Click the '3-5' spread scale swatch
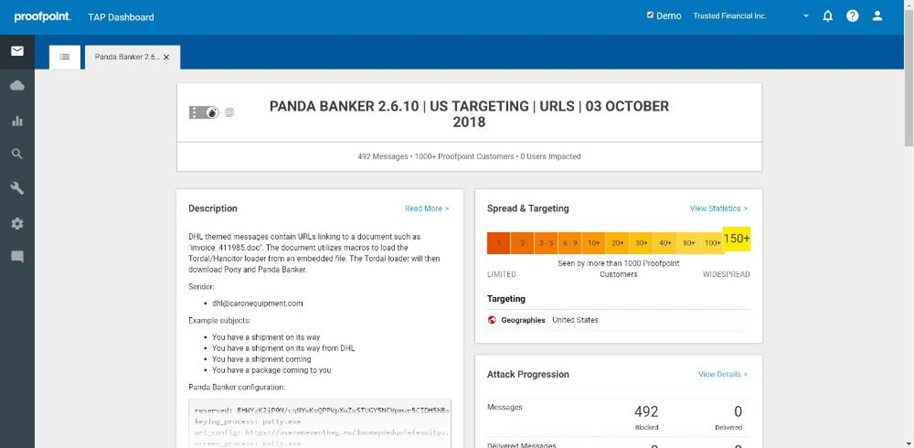This screenshot has width=914, height=448. 547,243
